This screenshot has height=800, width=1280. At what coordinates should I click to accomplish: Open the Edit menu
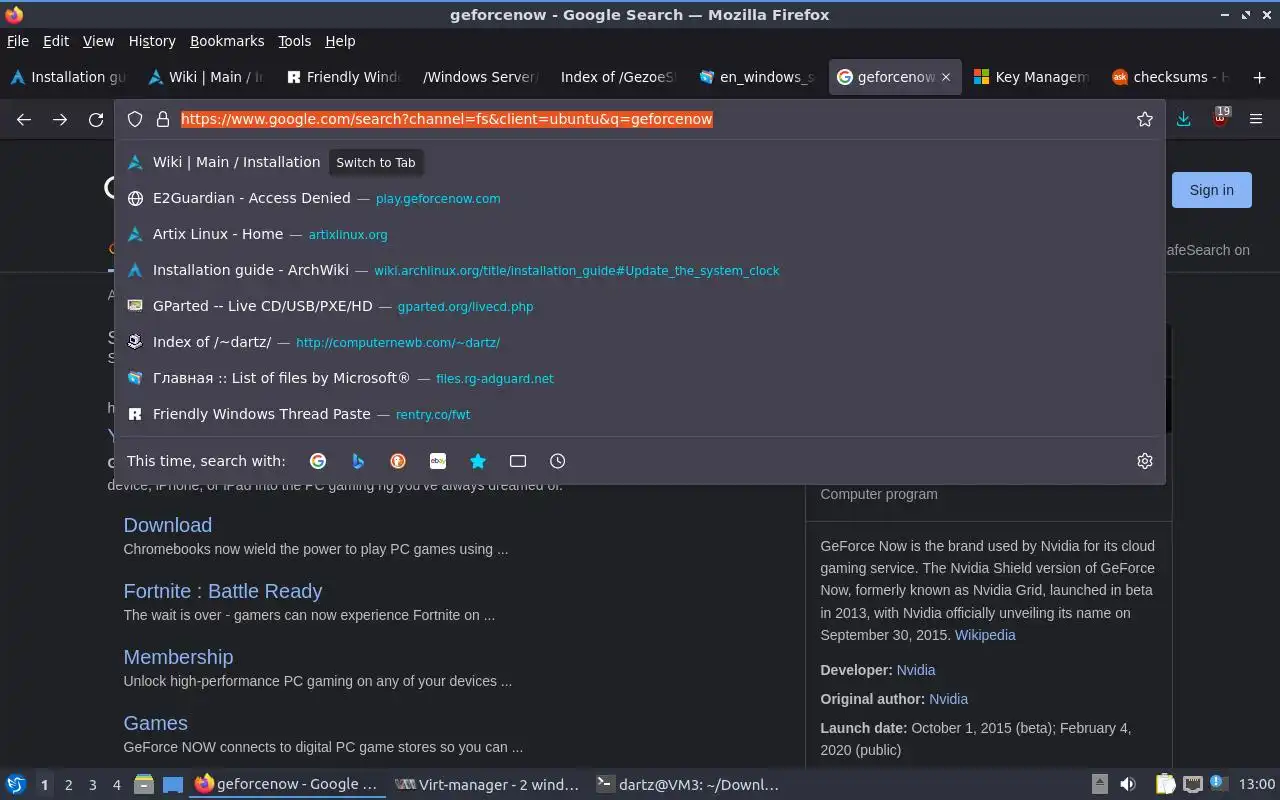pyautogui.click(x=56, y=41)
